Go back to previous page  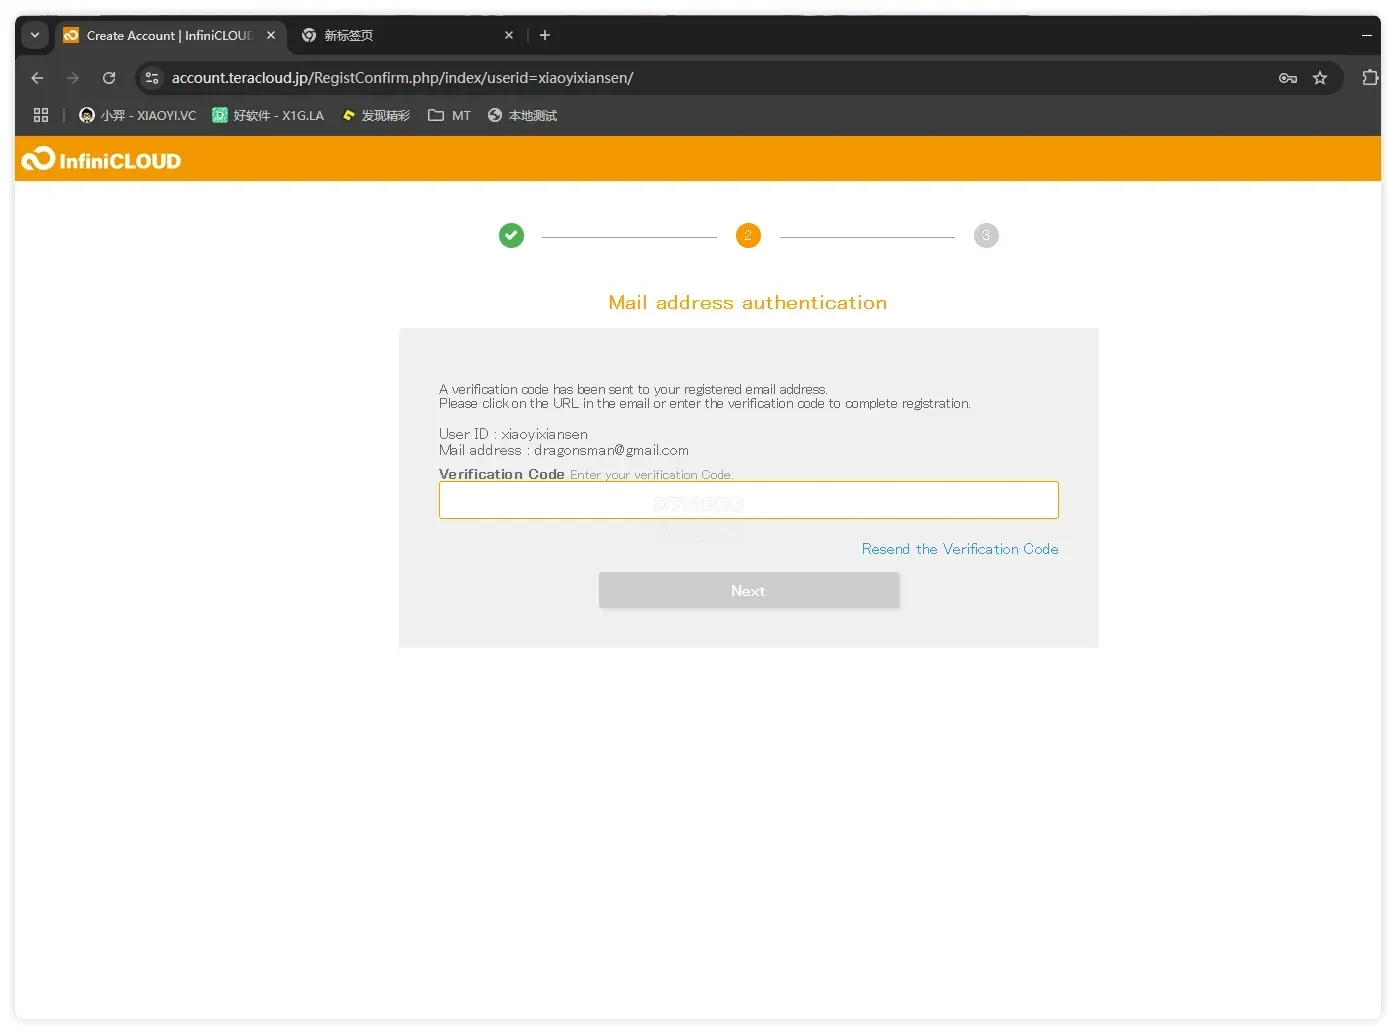click(x=37, y=78)
